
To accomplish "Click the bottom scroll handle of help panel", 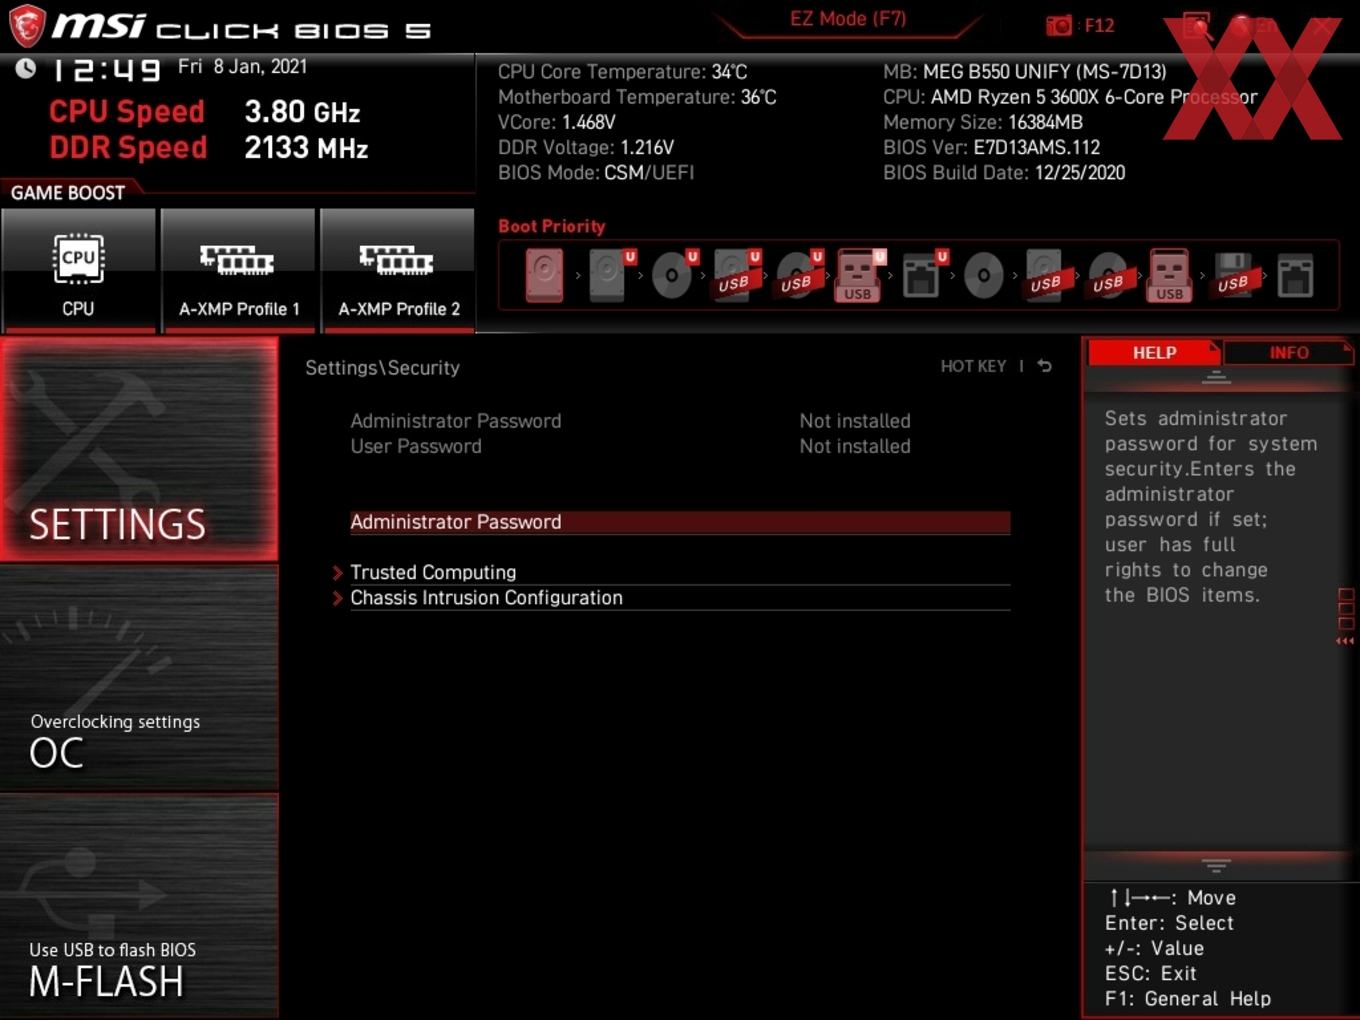I will coord(1216,865).
